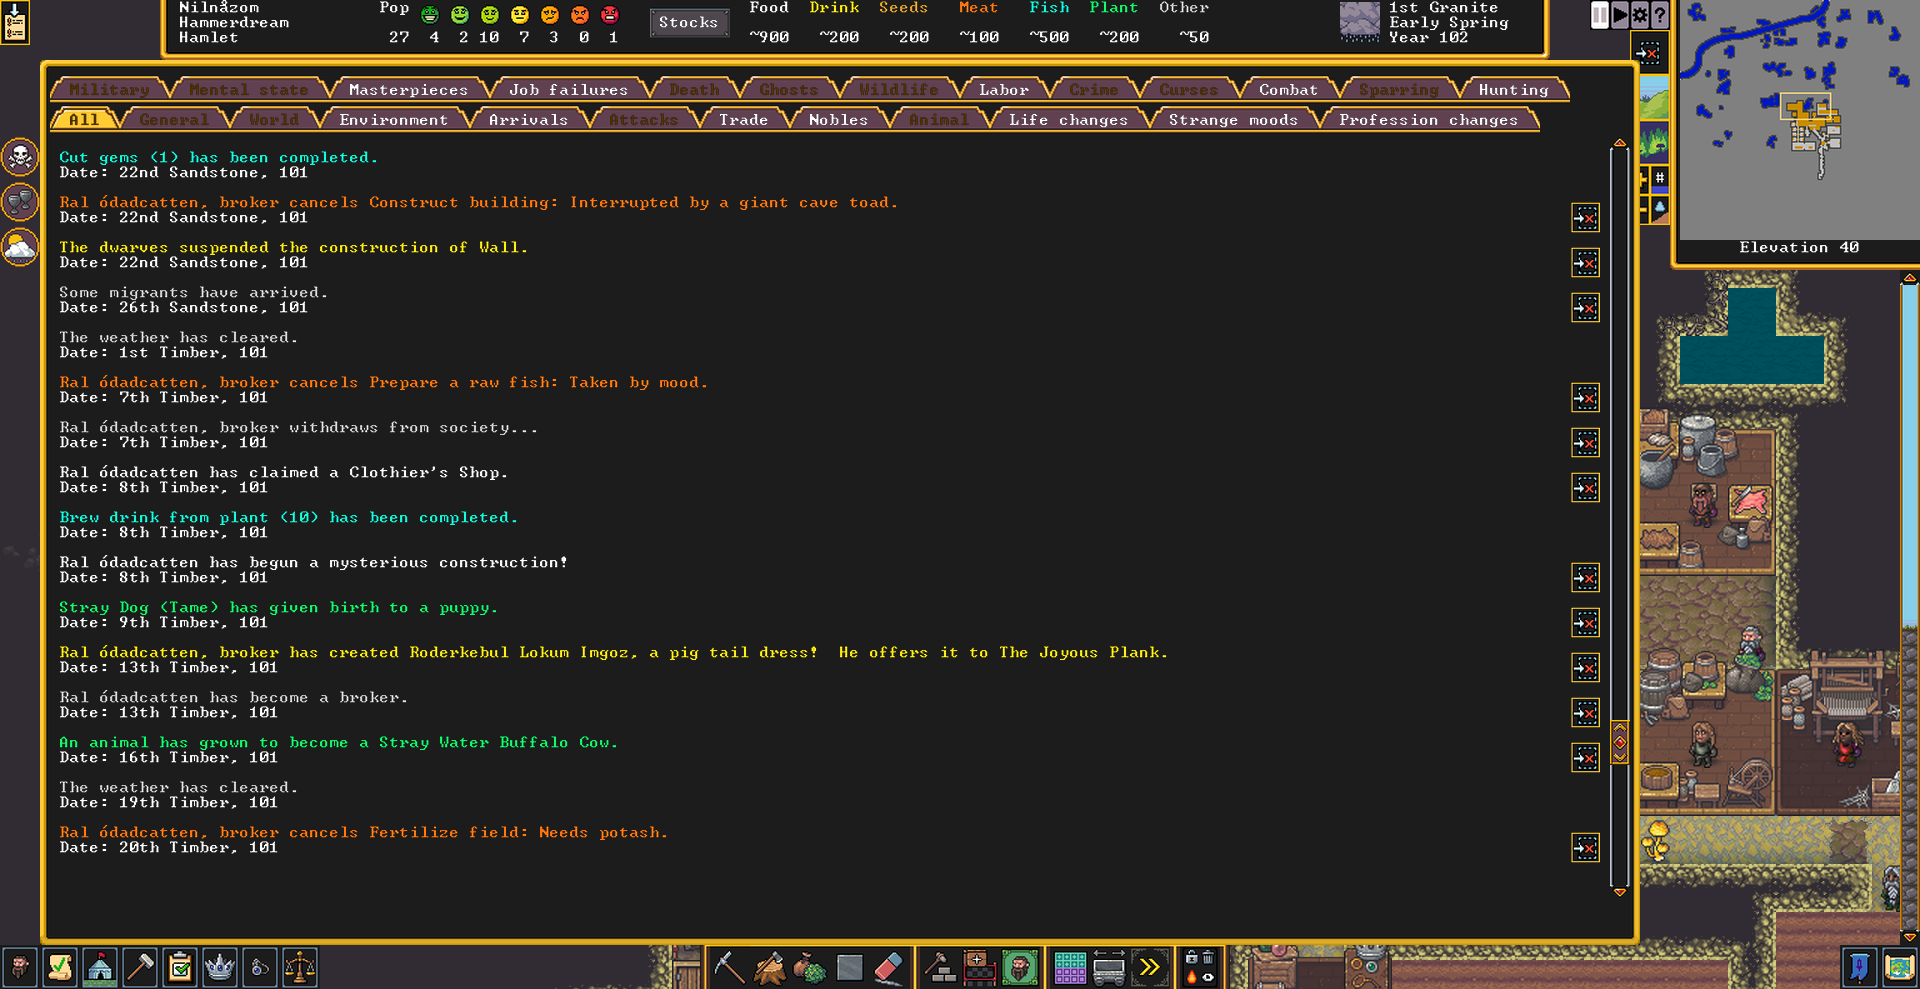Open the zones dwarf-face icon

[1019, 967]
